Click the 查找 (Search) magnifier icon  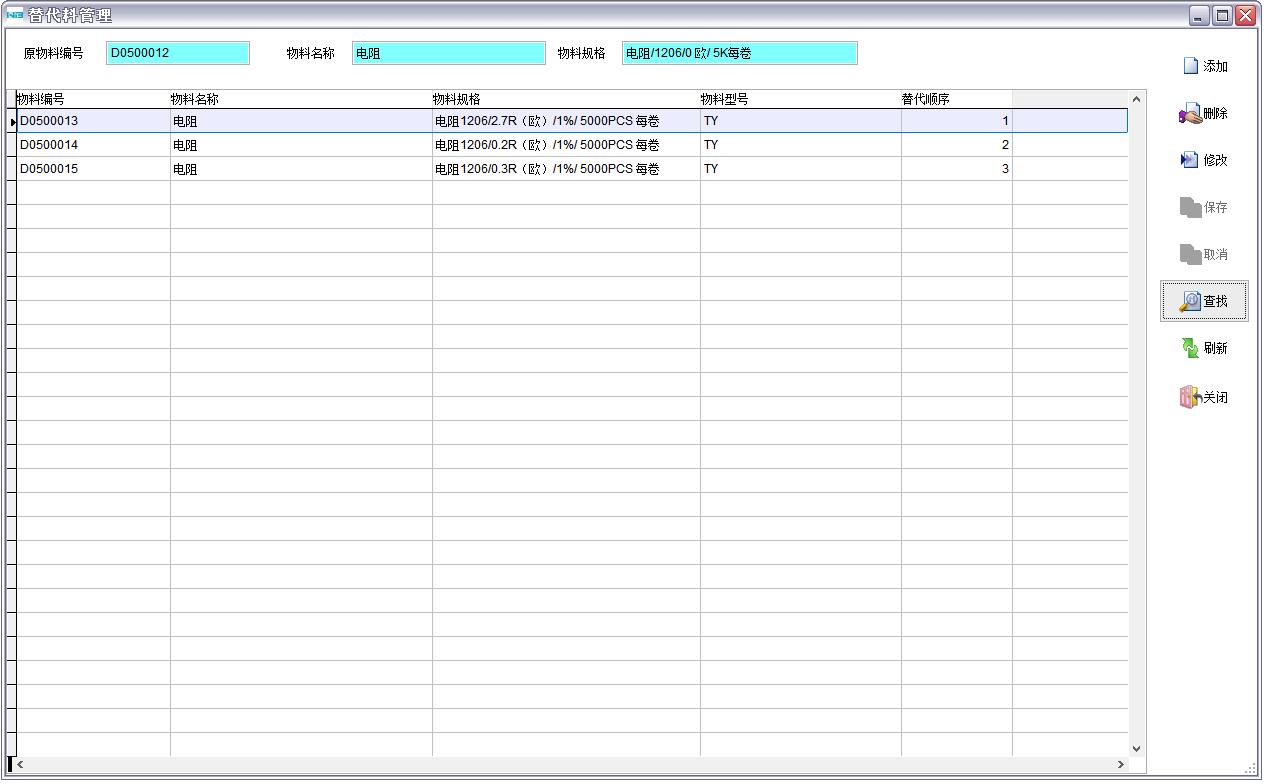tap(1190, 301)
